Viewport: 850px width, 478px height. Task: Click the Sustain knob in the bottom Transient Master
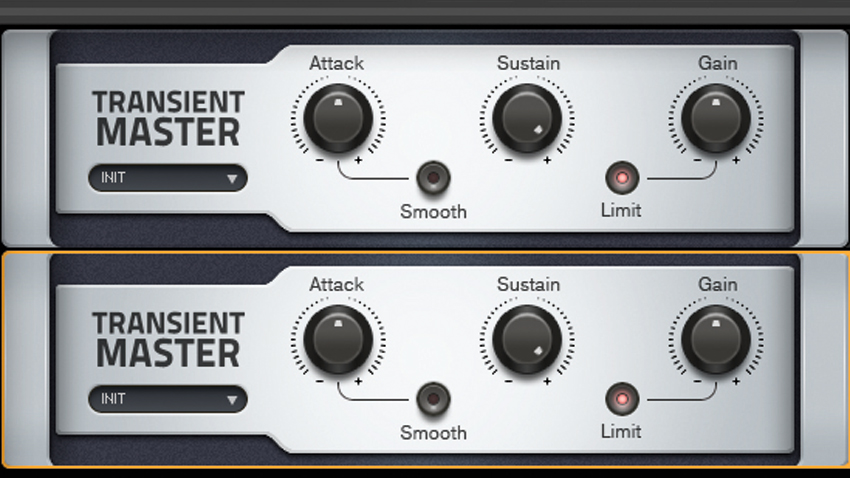click(527, 339)
